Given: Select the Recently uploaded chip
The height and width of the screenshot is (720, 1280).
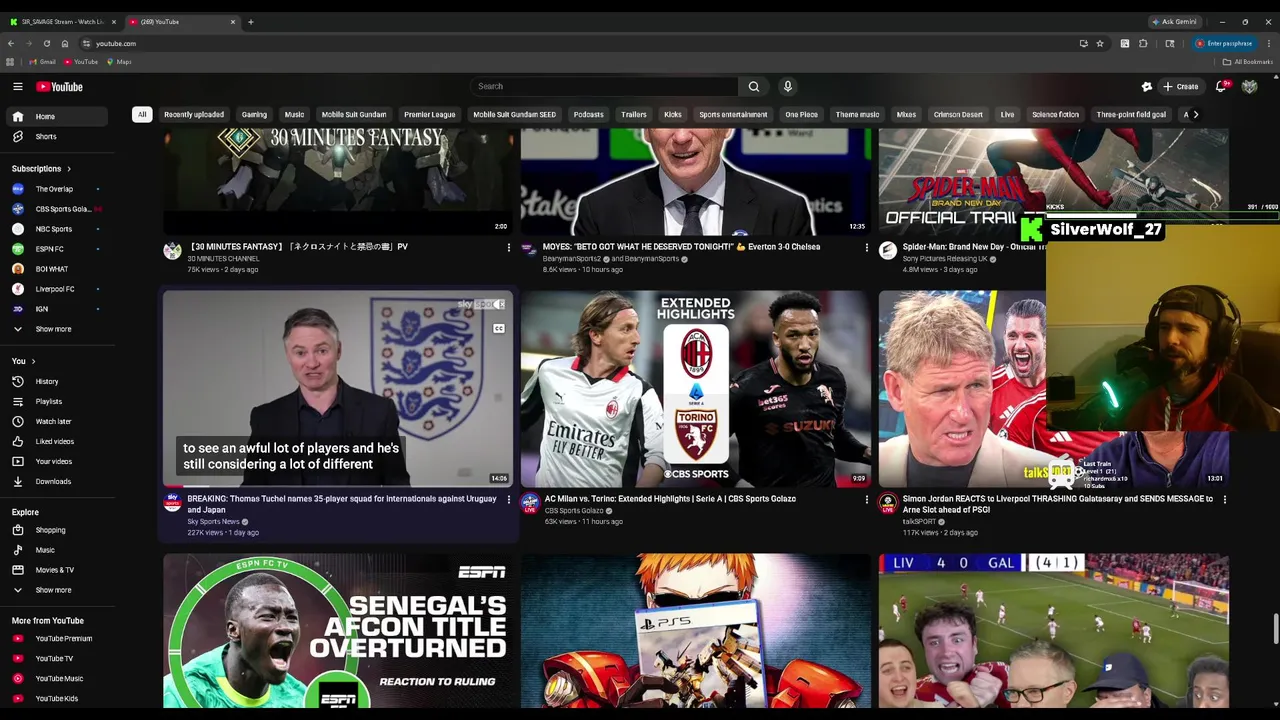Looking at the screenshot, I should (194, 115).
